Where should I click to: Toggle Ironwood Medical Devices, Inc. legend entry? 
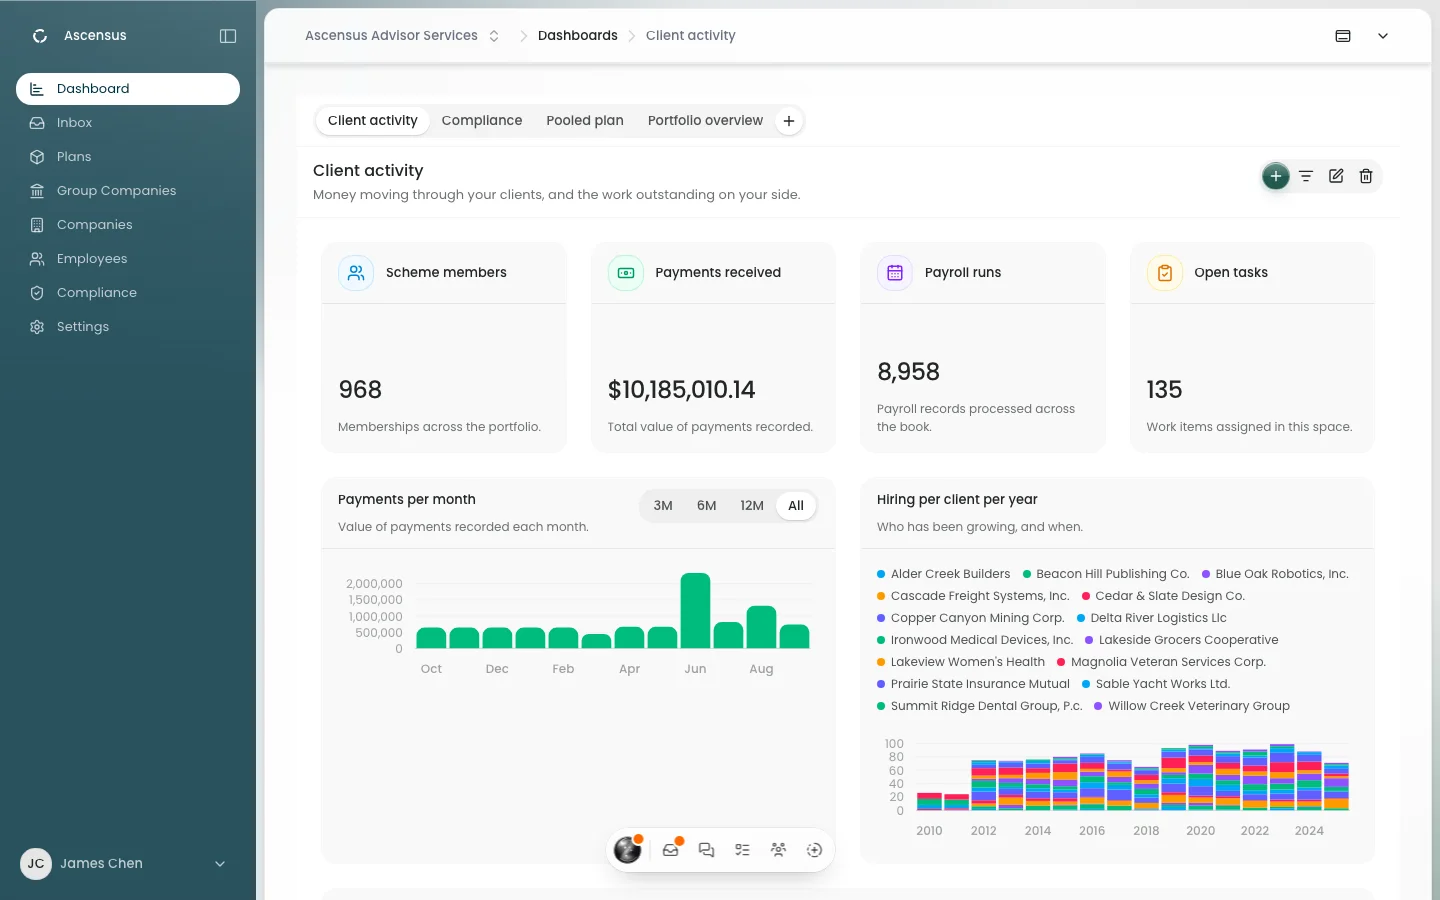pyautogui.click(x=975, y=640)
